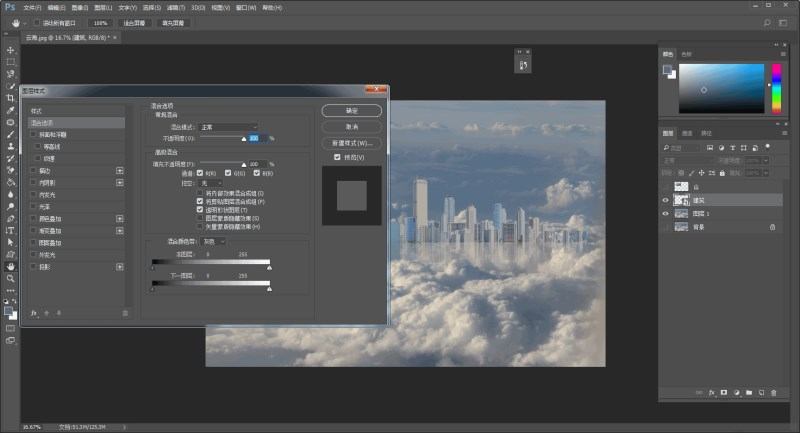Toggle the 预览(V) preview checkbox

coord(337,157)
